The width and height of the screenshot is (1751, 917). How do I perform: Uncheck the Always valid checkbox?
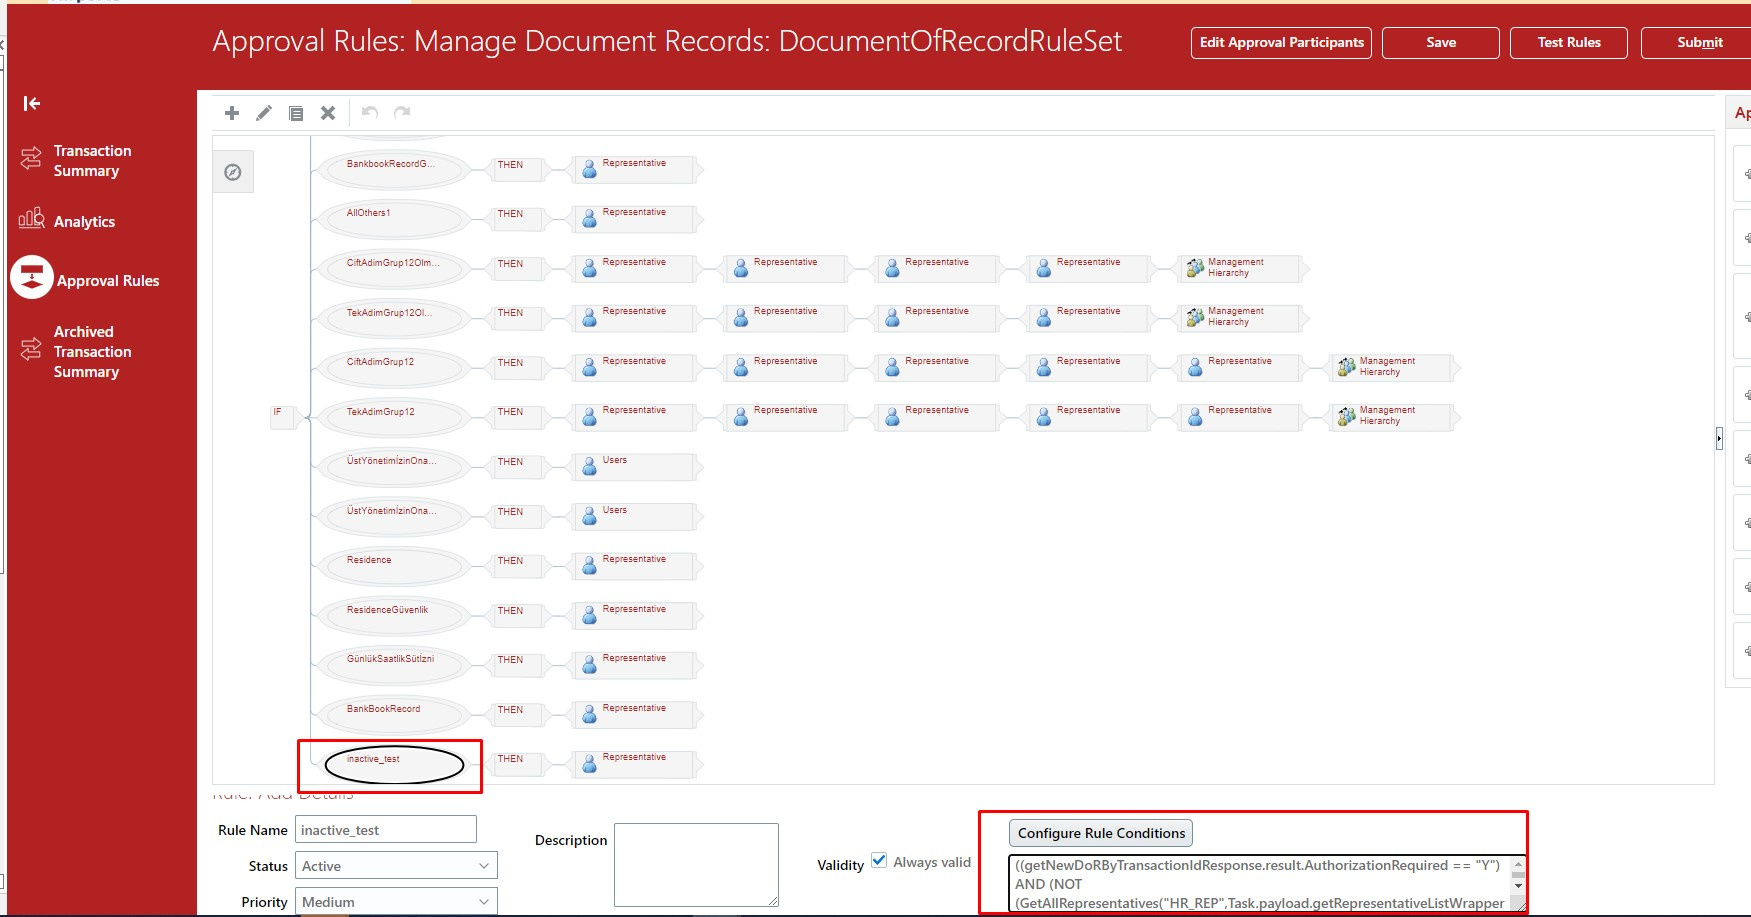pos(879,860)
